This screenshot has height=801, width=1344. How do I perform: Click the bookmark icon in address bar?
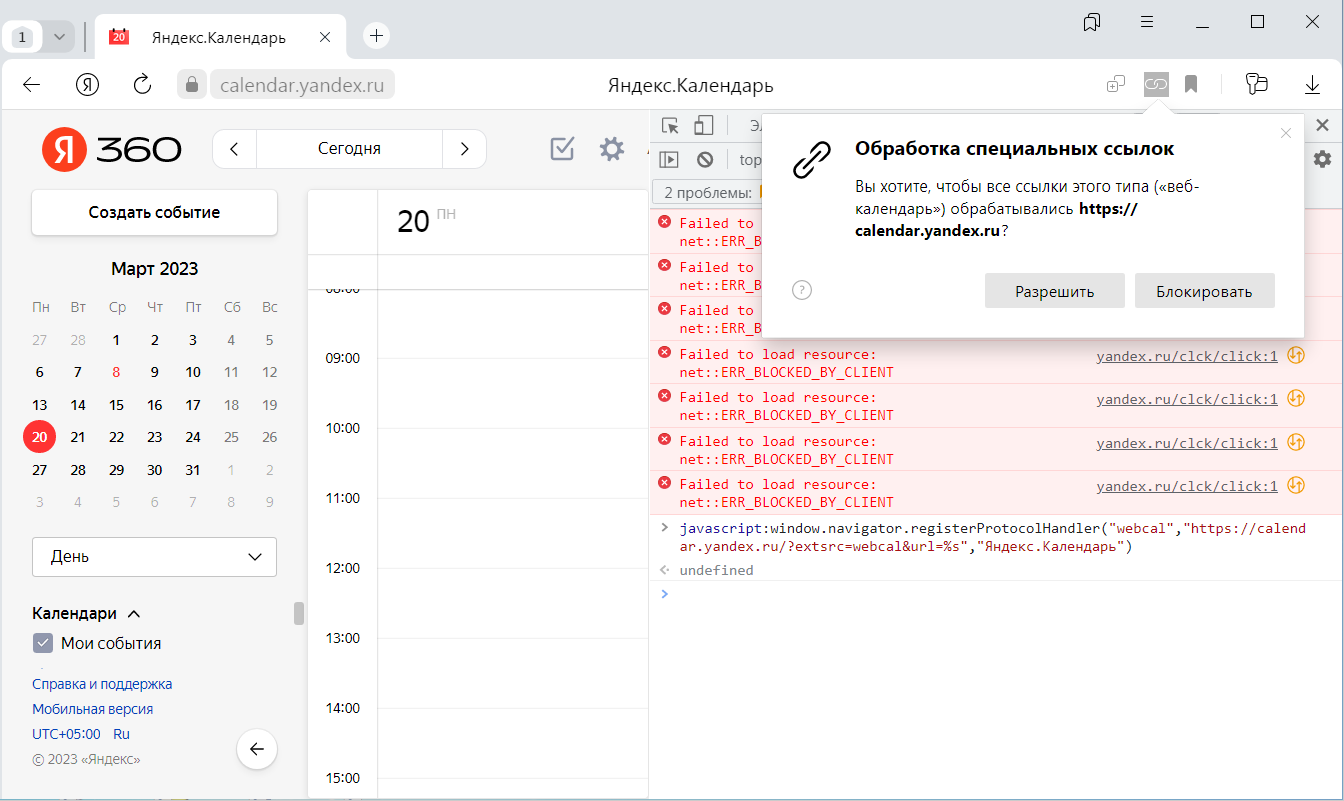(x=1191, y=85)
